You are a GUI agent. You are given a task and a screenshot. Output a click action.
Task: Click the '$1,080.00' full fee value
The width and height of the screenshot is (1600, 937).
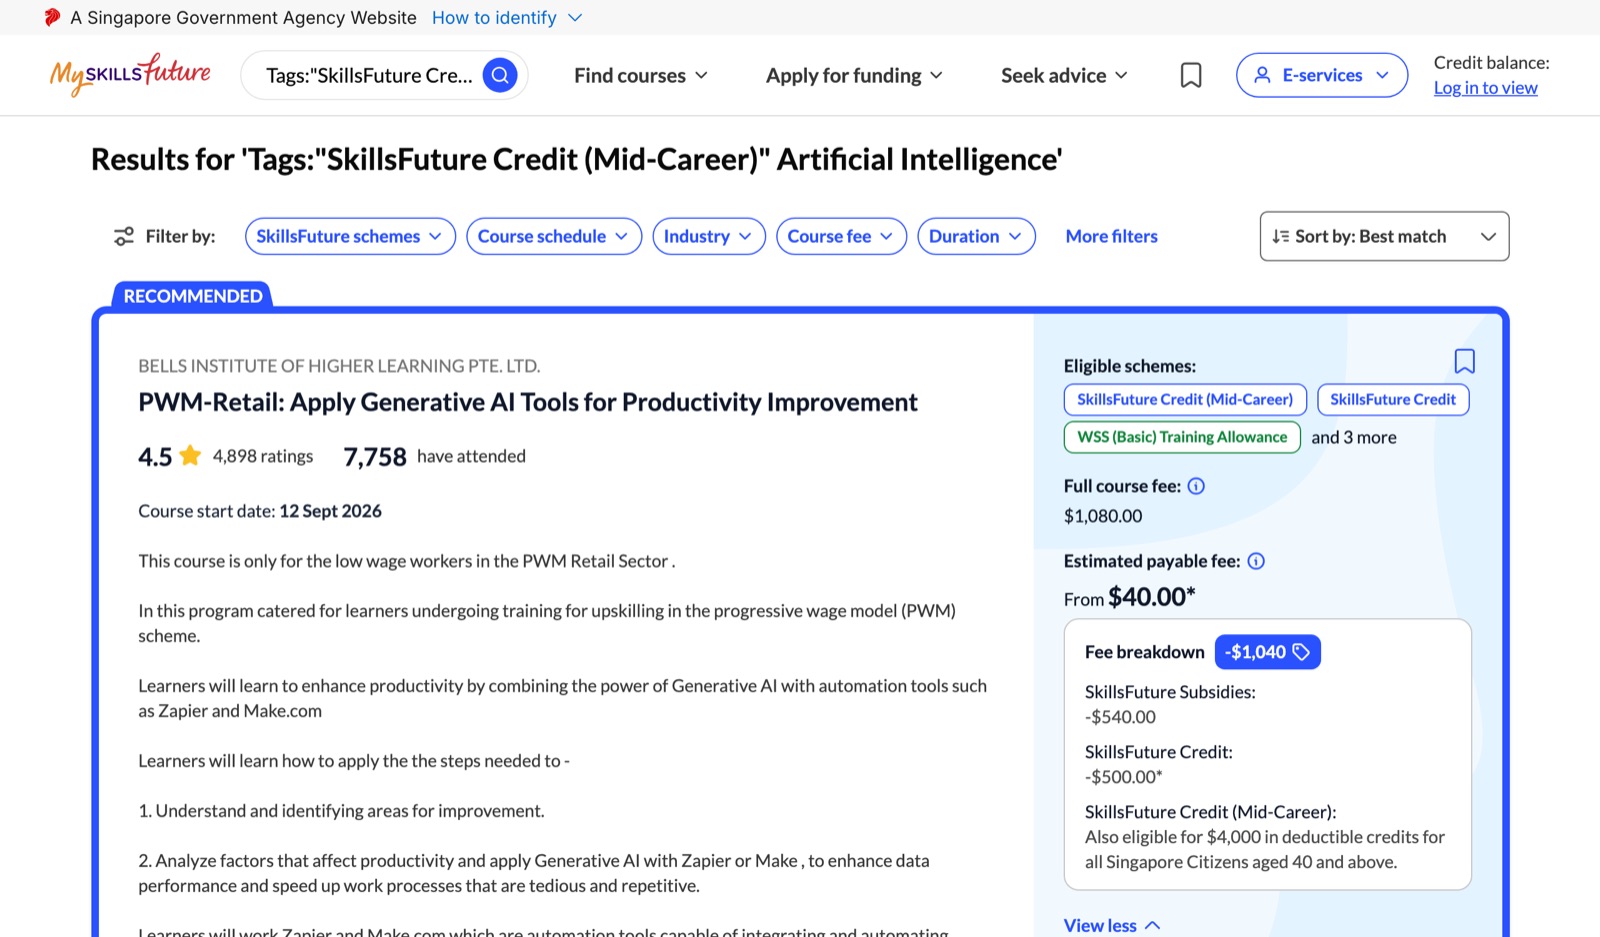tap(1103, 516)
